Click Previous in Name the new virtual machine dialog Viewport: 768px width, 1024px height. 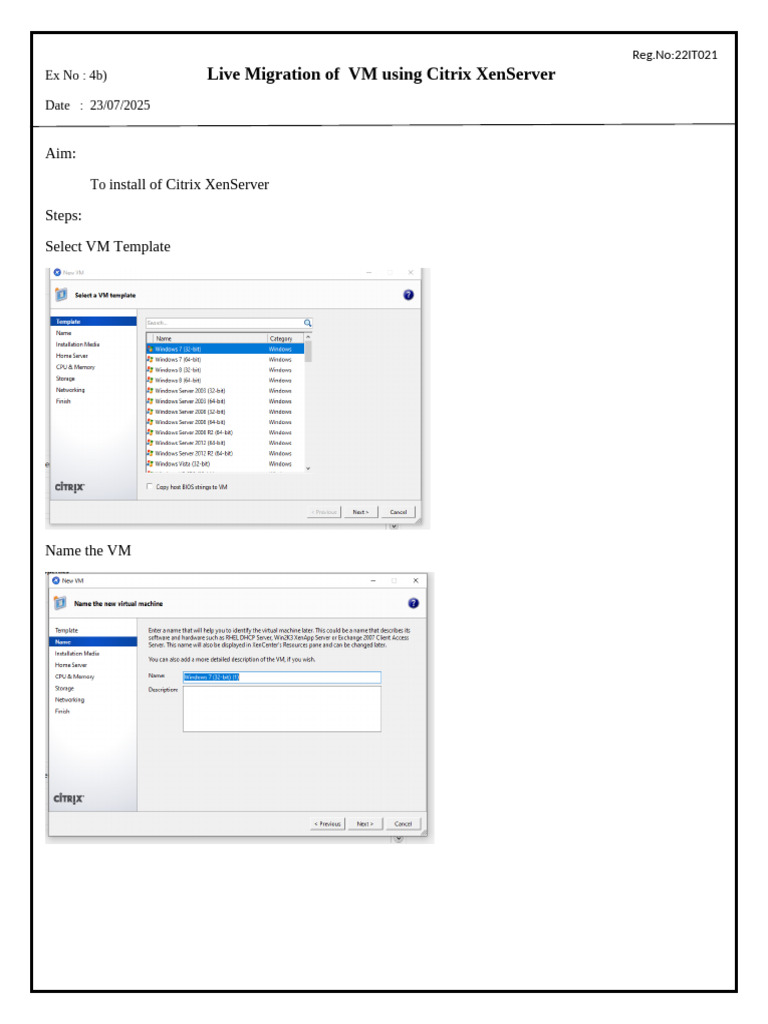tap(328, 824)
